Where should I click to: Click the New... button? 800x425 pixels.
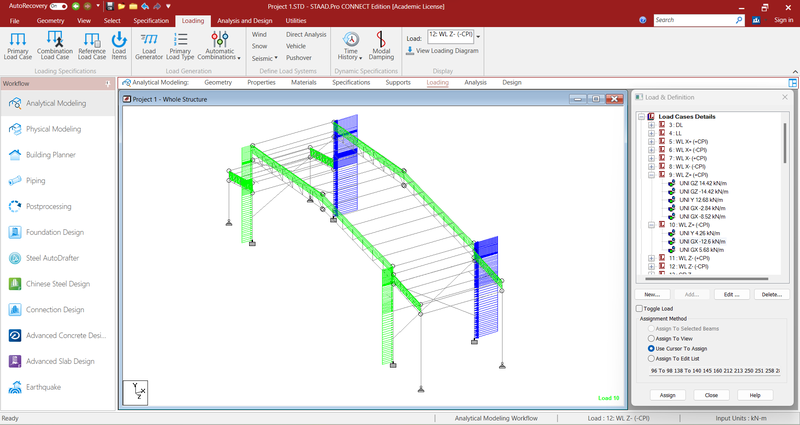point(652,294)
